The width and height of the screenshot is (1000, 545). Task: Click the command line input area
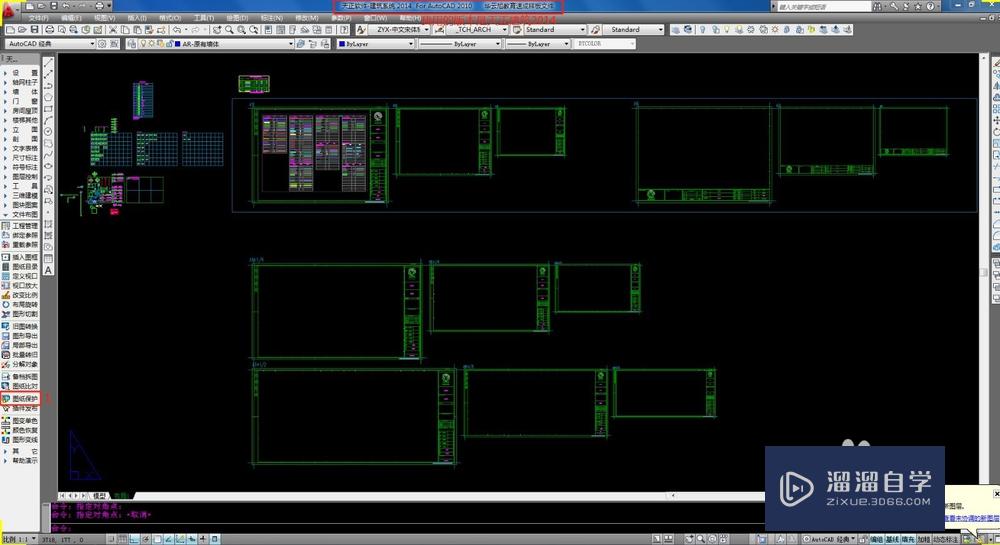click(408, 528)
